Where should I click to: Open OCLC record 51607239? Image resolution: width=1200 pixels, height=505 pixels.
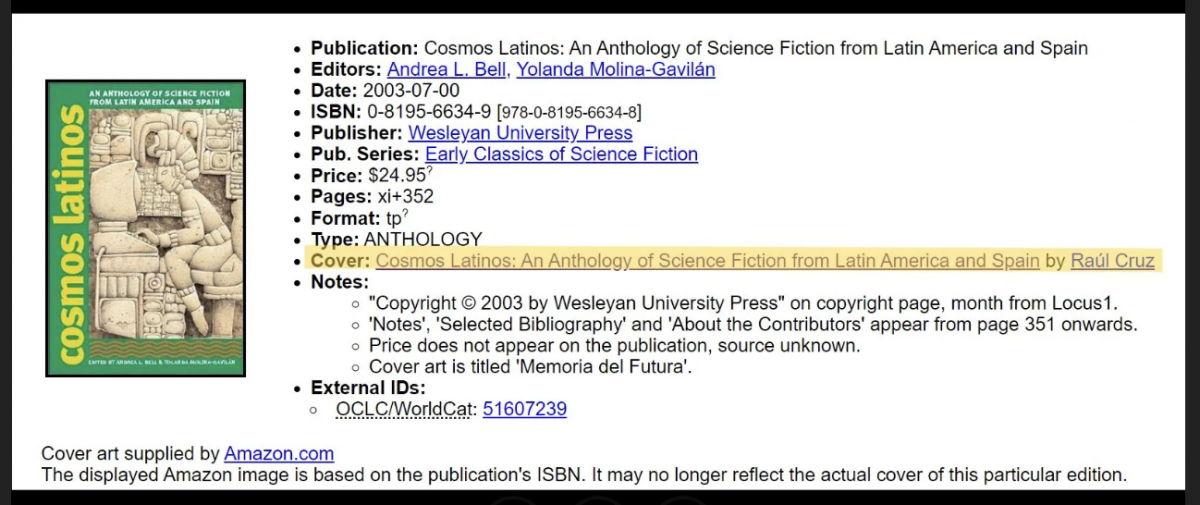tap(524, 409)
